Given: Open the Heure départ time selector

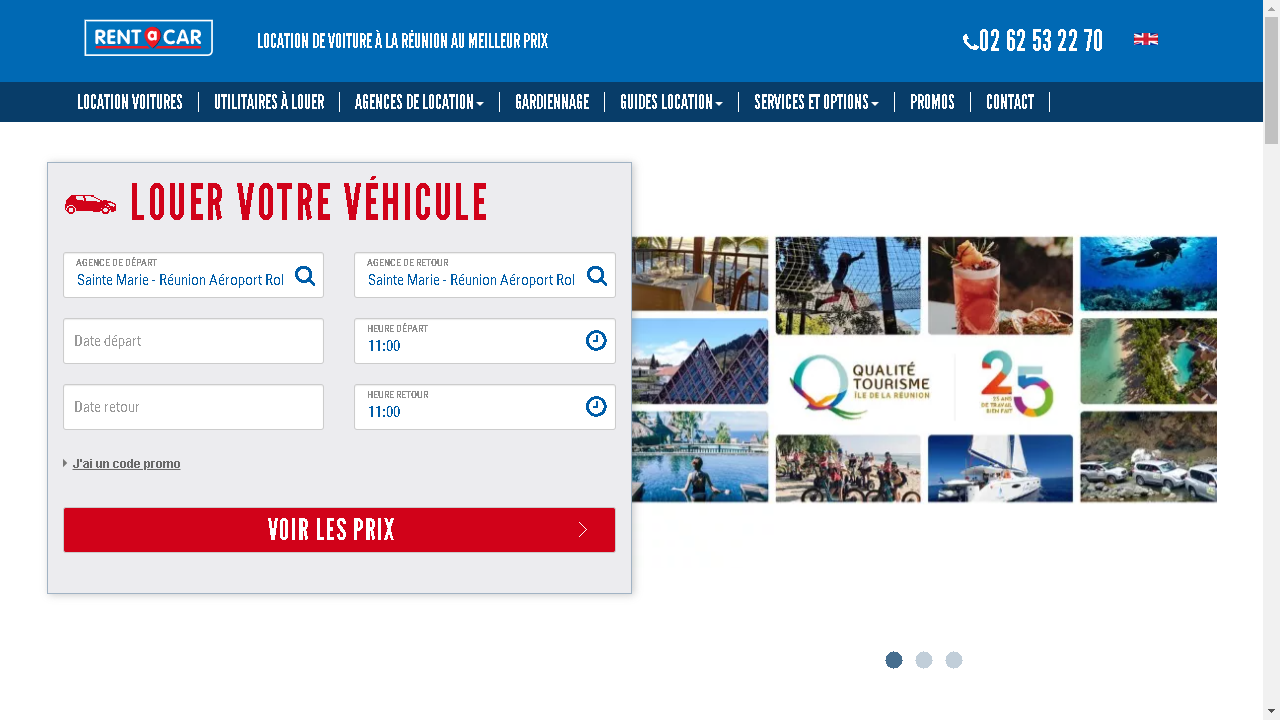Looking at the screenshot, I should pos(485,341).
